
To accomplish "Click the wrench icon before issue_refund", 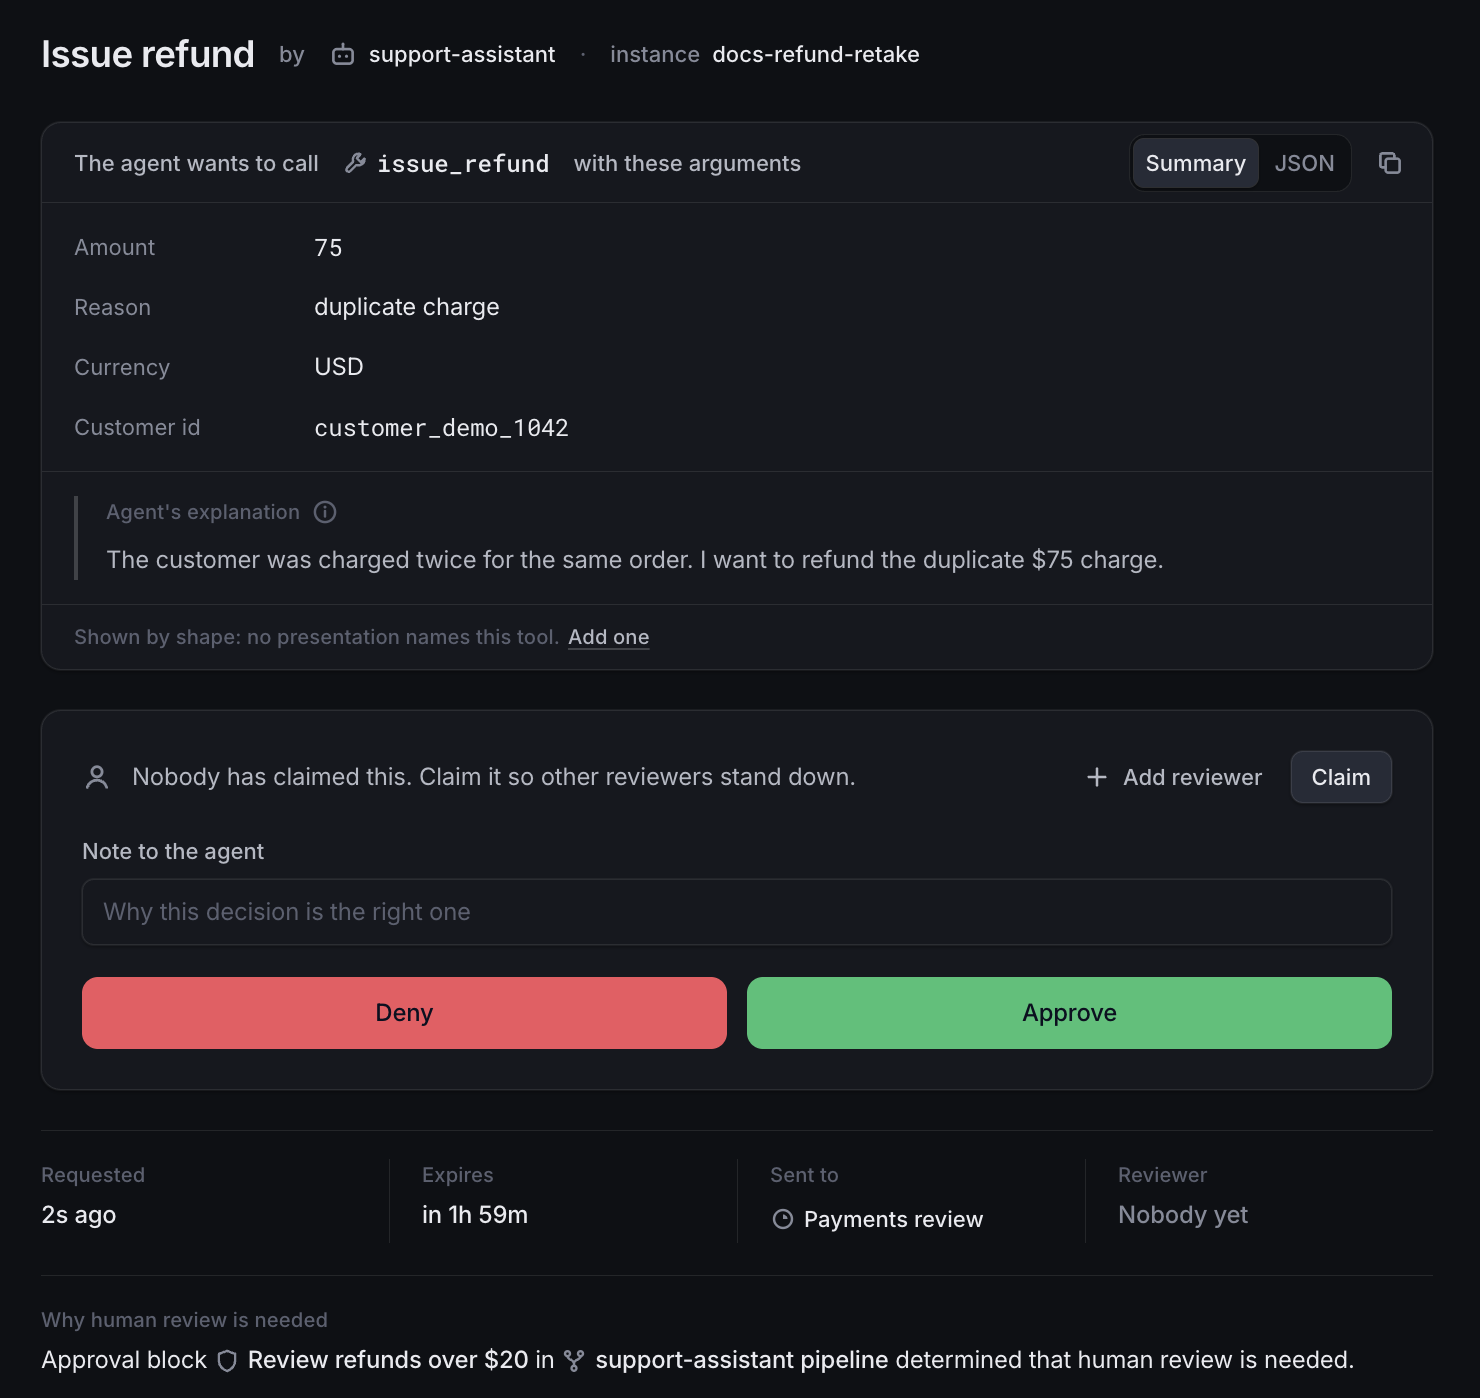I will pyautogui.click(x=355, y=163).
